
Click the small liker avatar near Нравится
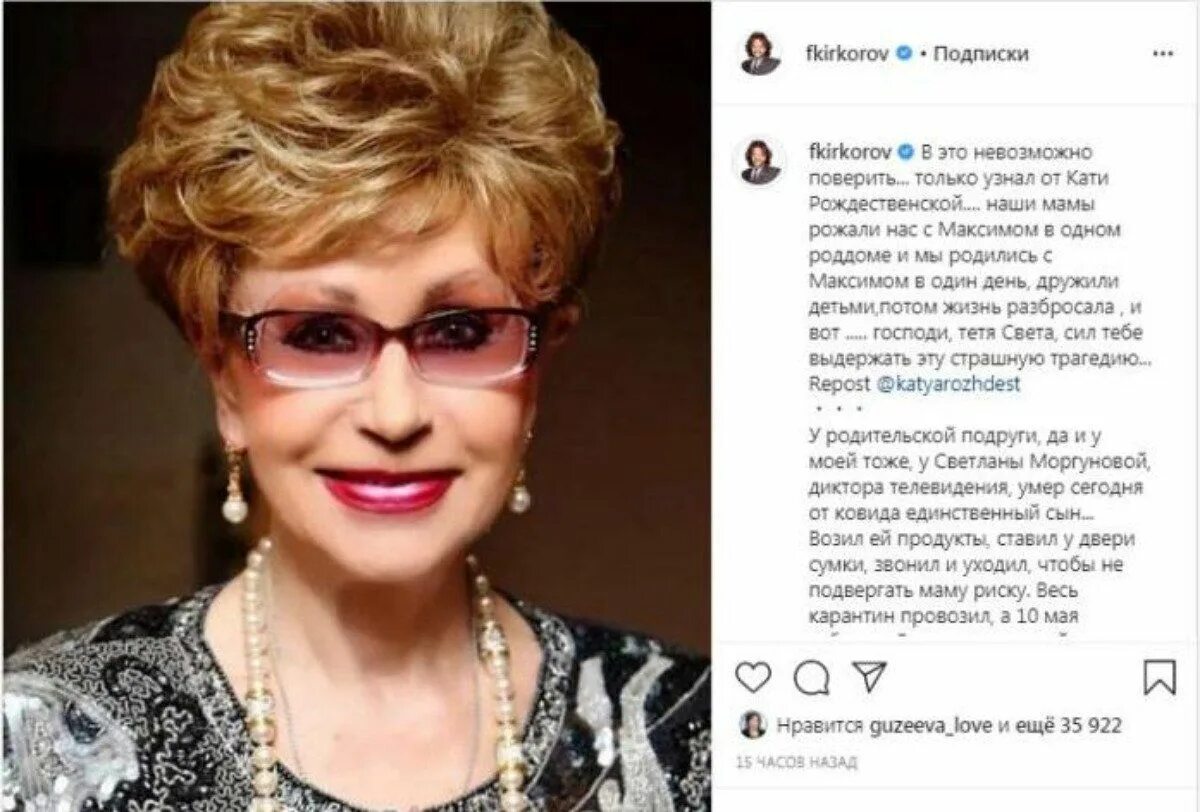tap(753, 725)
